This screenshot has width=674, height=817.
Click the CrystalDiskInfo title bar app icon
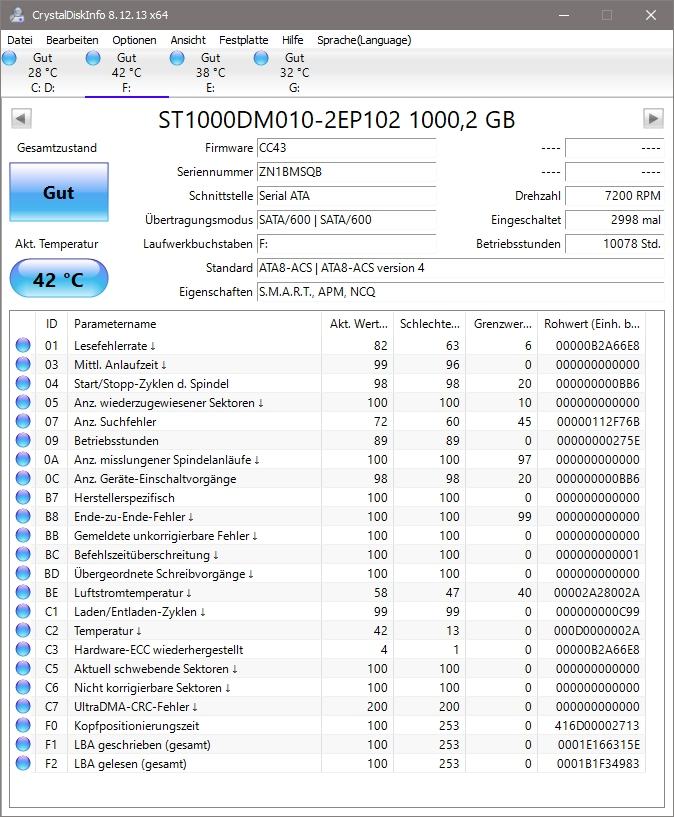click(17, 15)
